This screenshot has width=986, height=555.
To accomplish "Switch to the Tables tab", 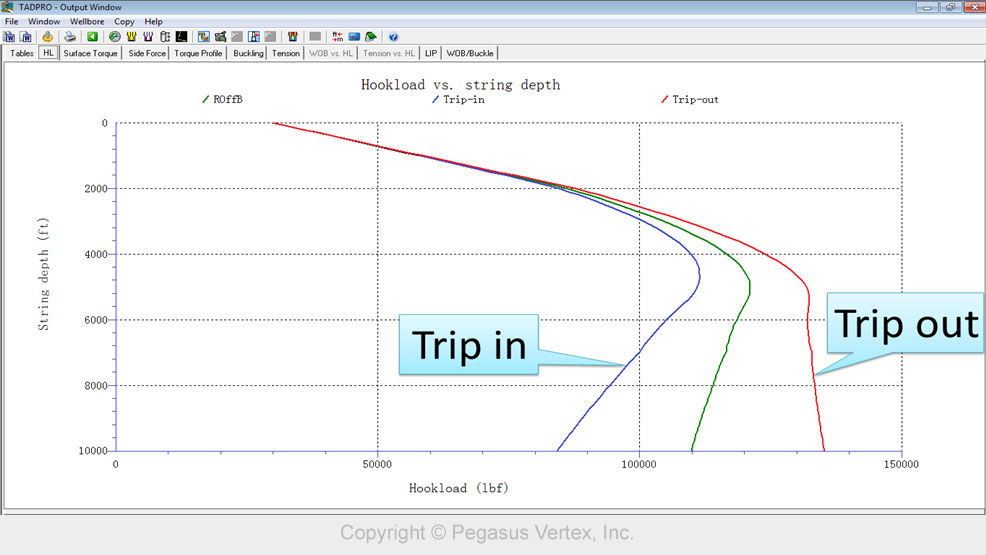I will pos(21,53).
